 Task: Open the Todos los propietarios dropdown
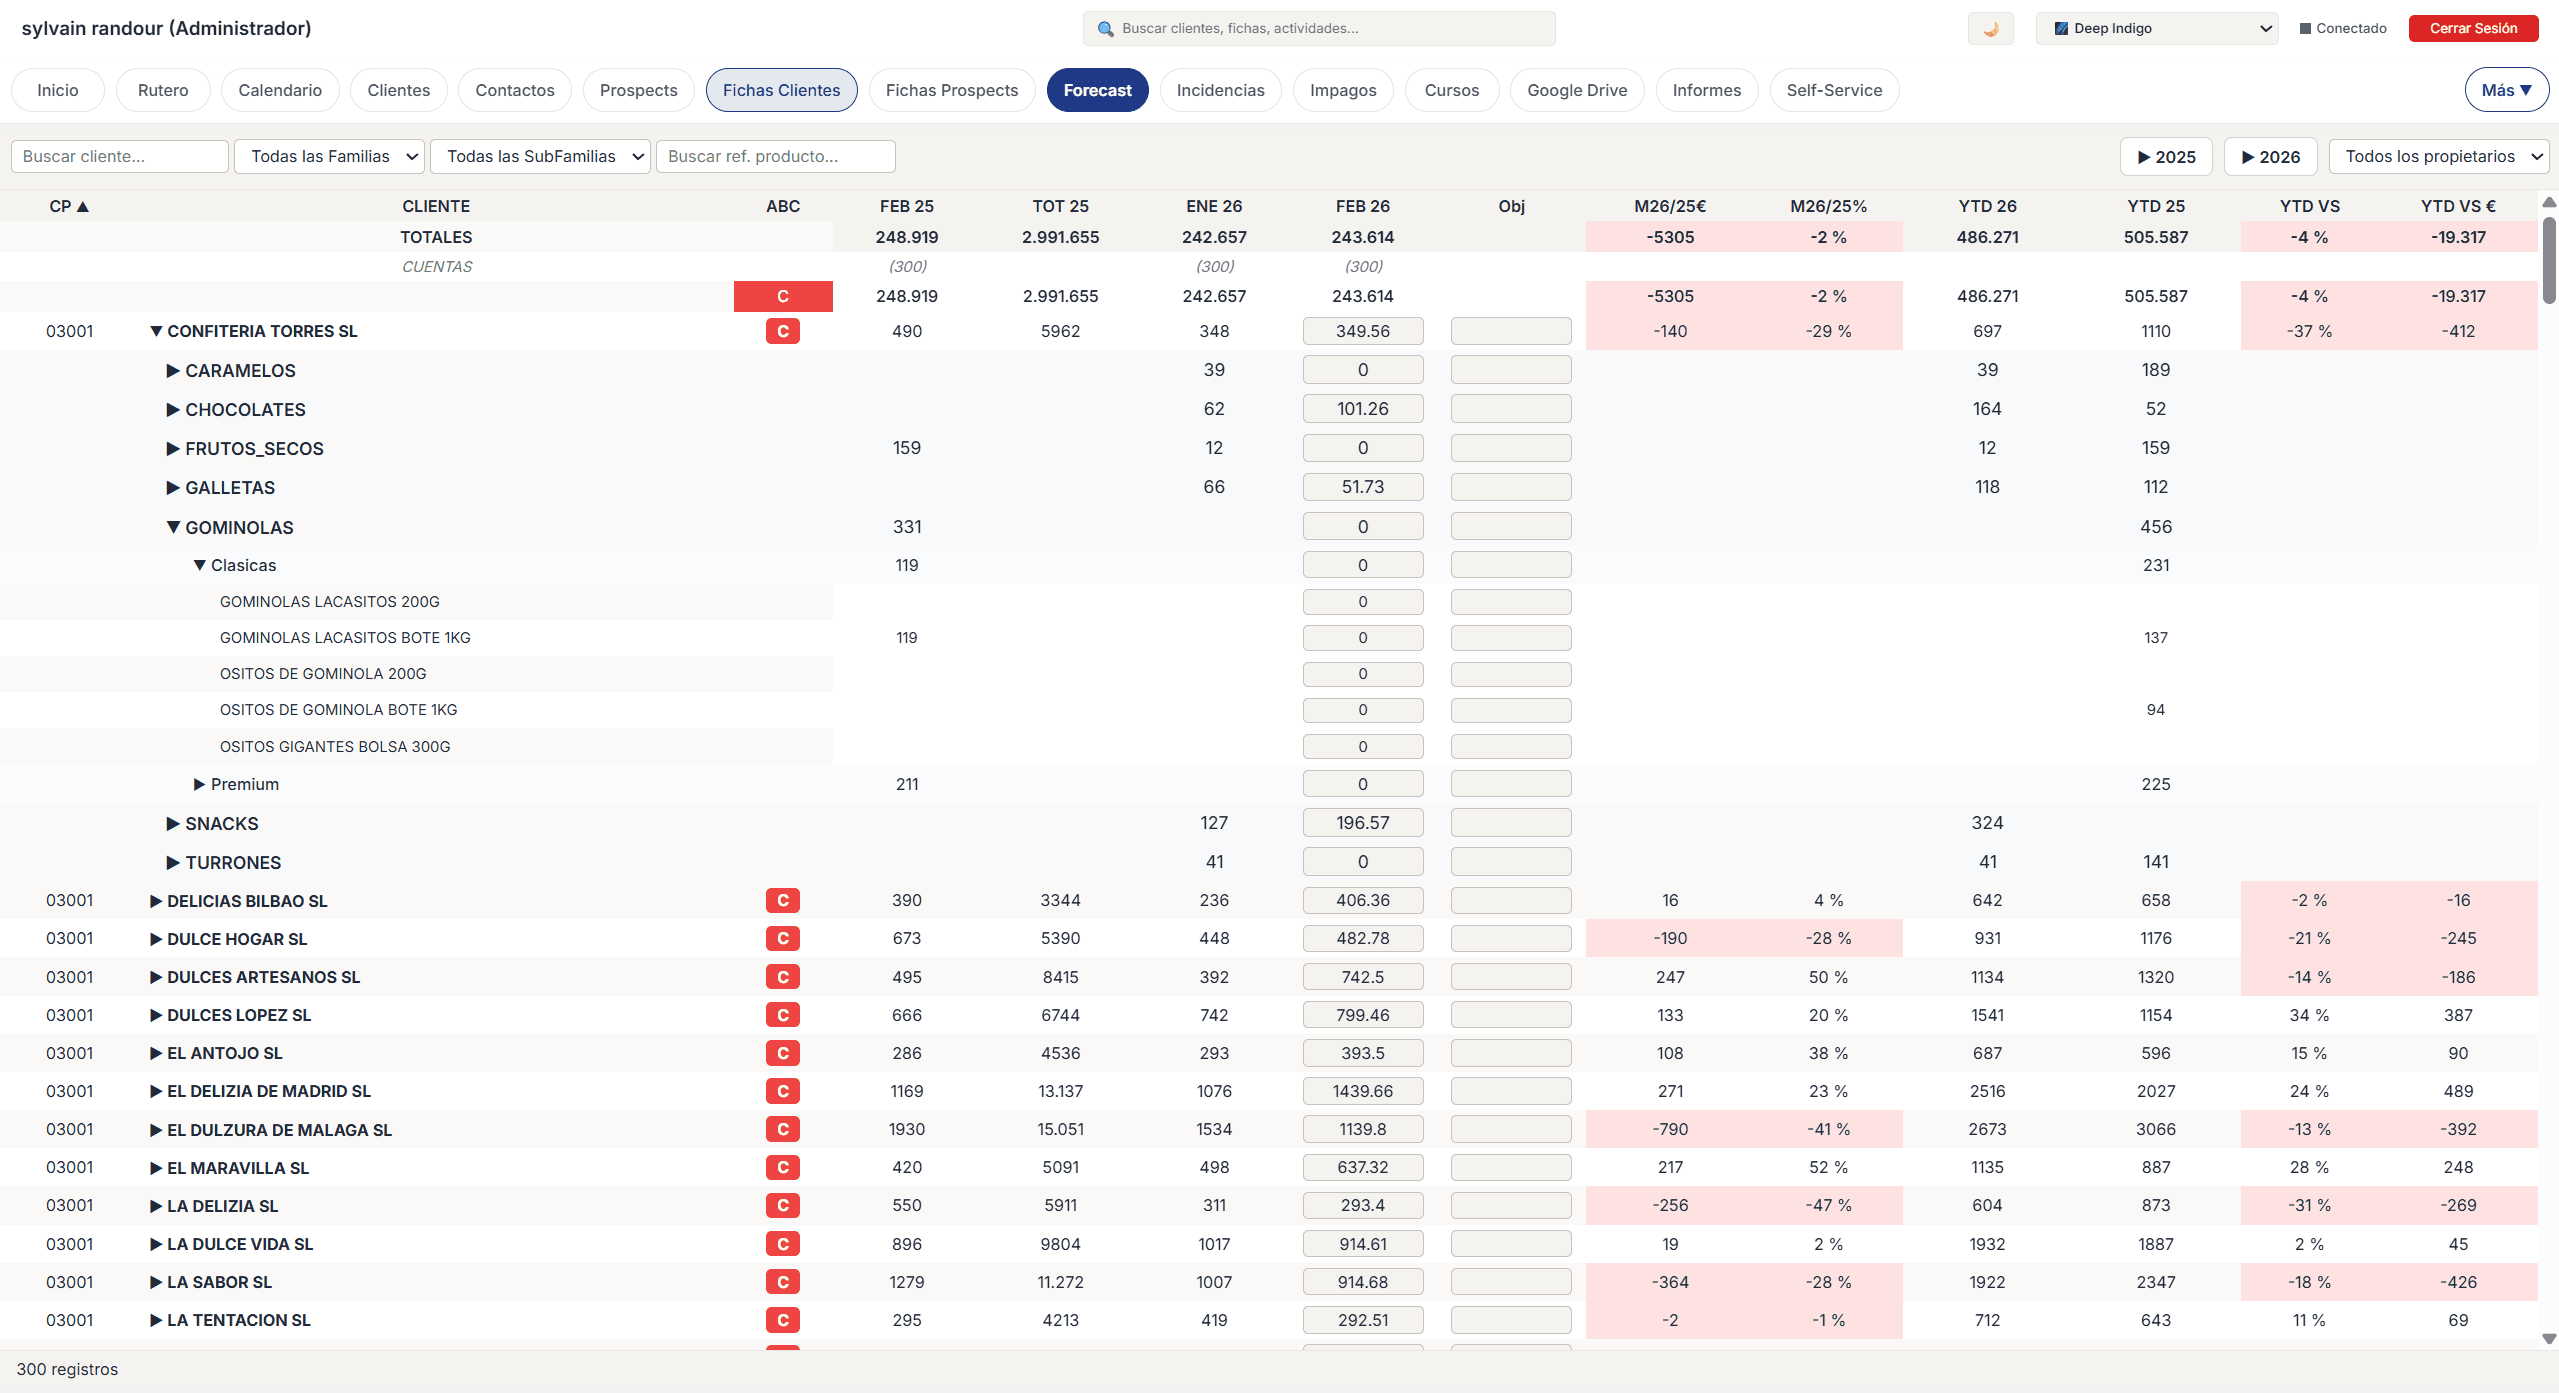pos(2437,156)
